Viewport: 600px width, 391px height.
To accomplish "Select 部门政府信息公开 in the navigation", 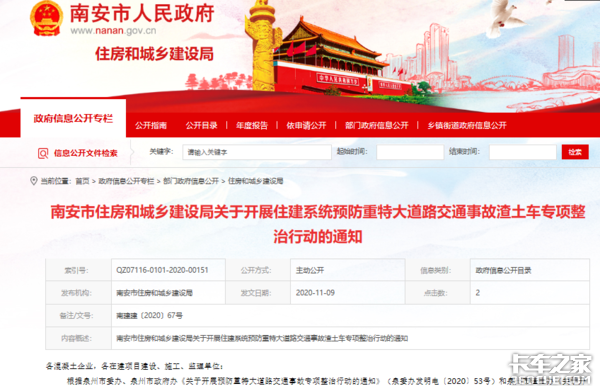I will 377,125.
